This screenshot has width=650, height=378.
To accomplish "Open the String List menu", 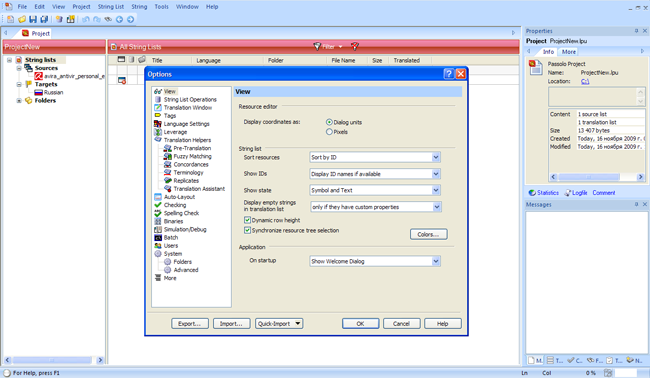I will coord(111,7).
